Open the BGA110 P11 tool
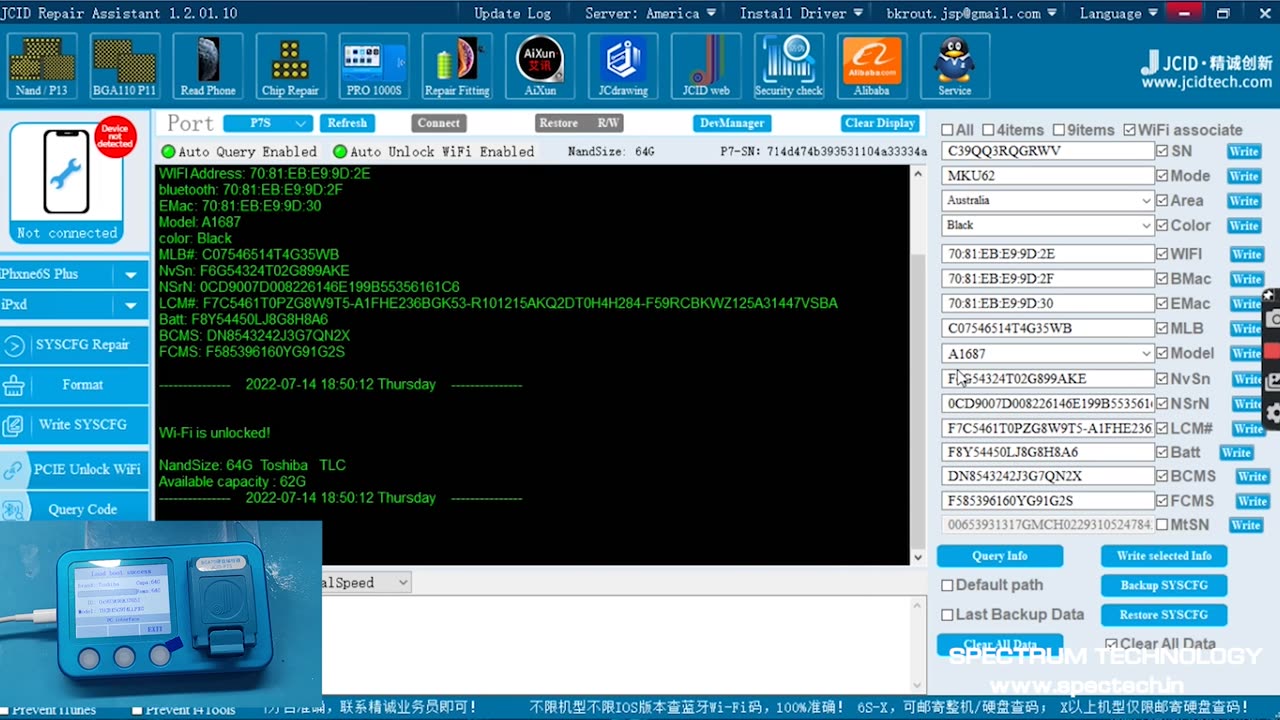 (x=125, y=66)
